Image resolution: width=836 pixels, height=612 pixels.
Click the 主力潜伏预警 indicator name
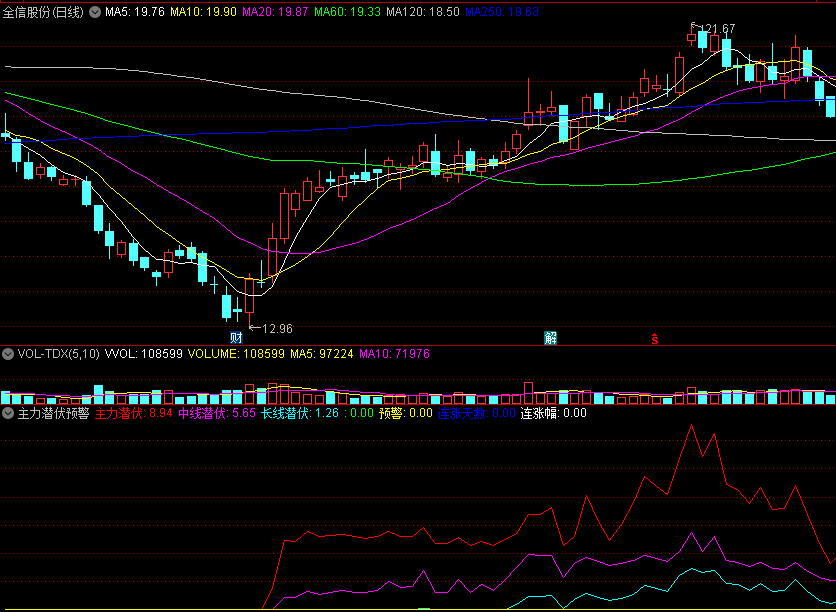point(53,413)
